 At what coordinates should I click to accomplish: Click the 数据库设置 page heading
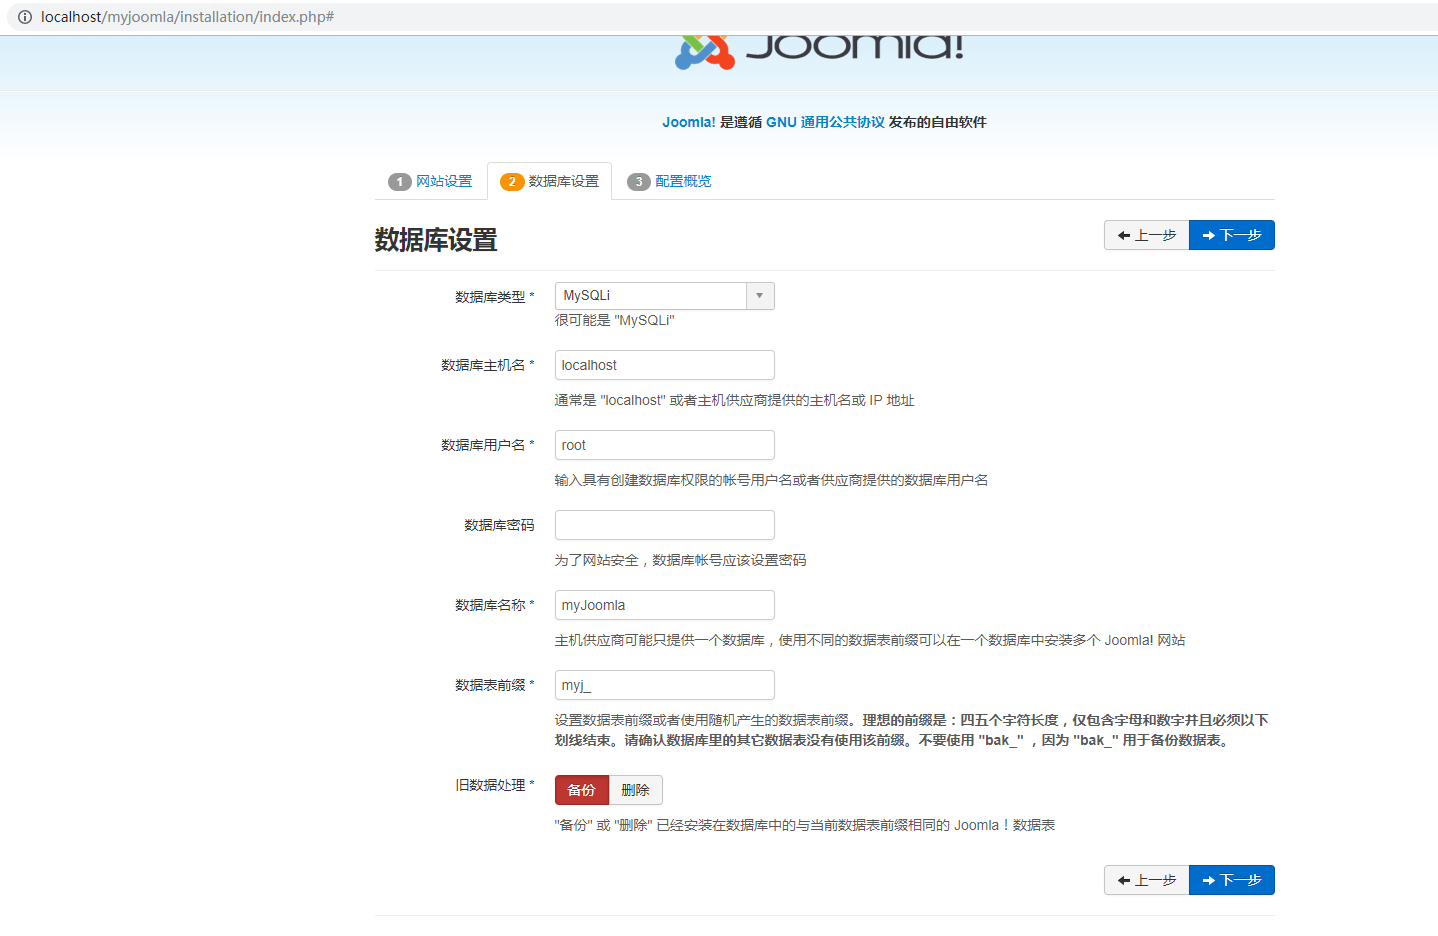(436, 240)
